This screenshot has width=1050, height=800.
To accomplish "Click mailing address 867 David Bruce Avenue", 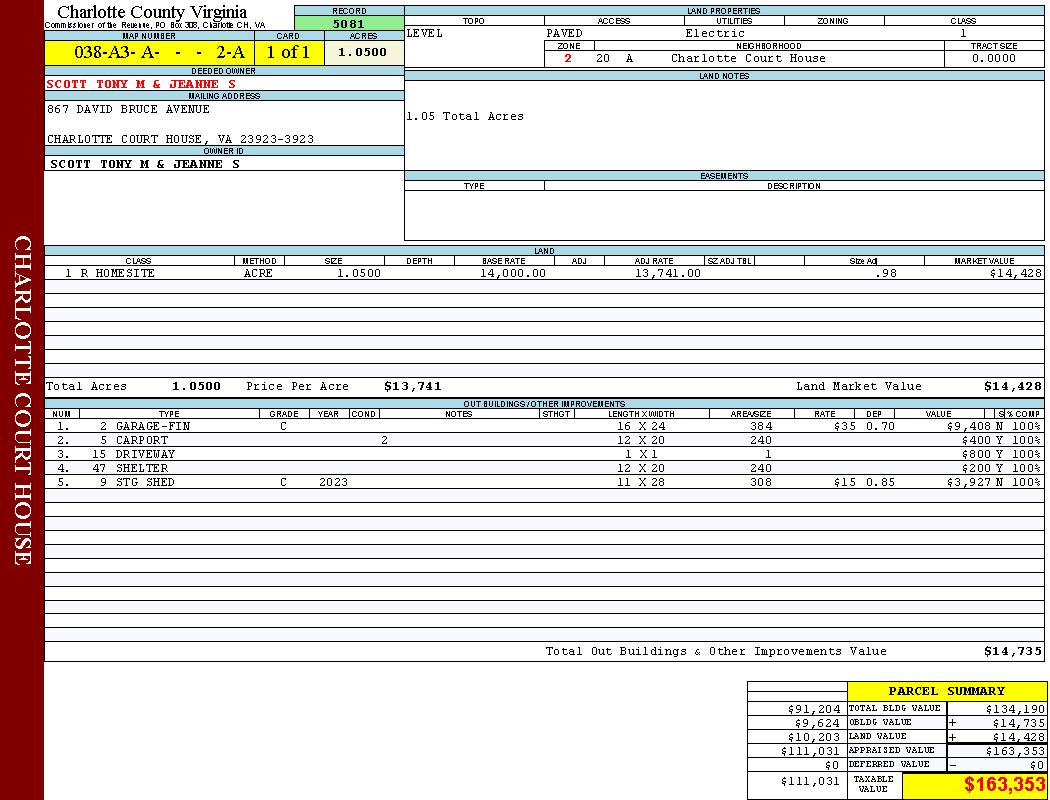I will 128,109.
